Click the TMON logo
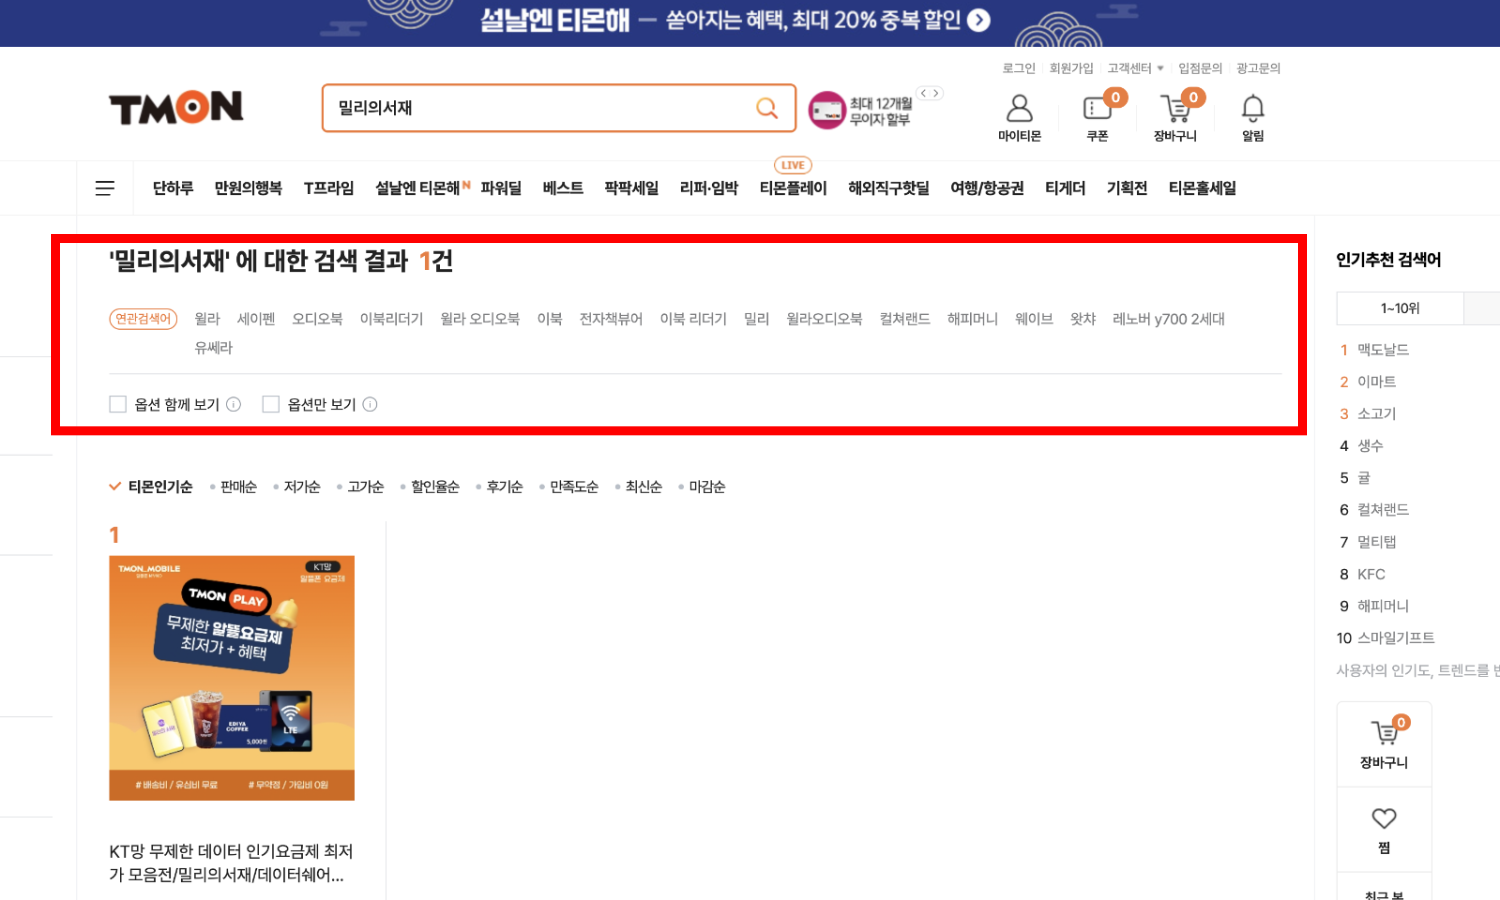 pyautogui.click(x=176, y=108)
